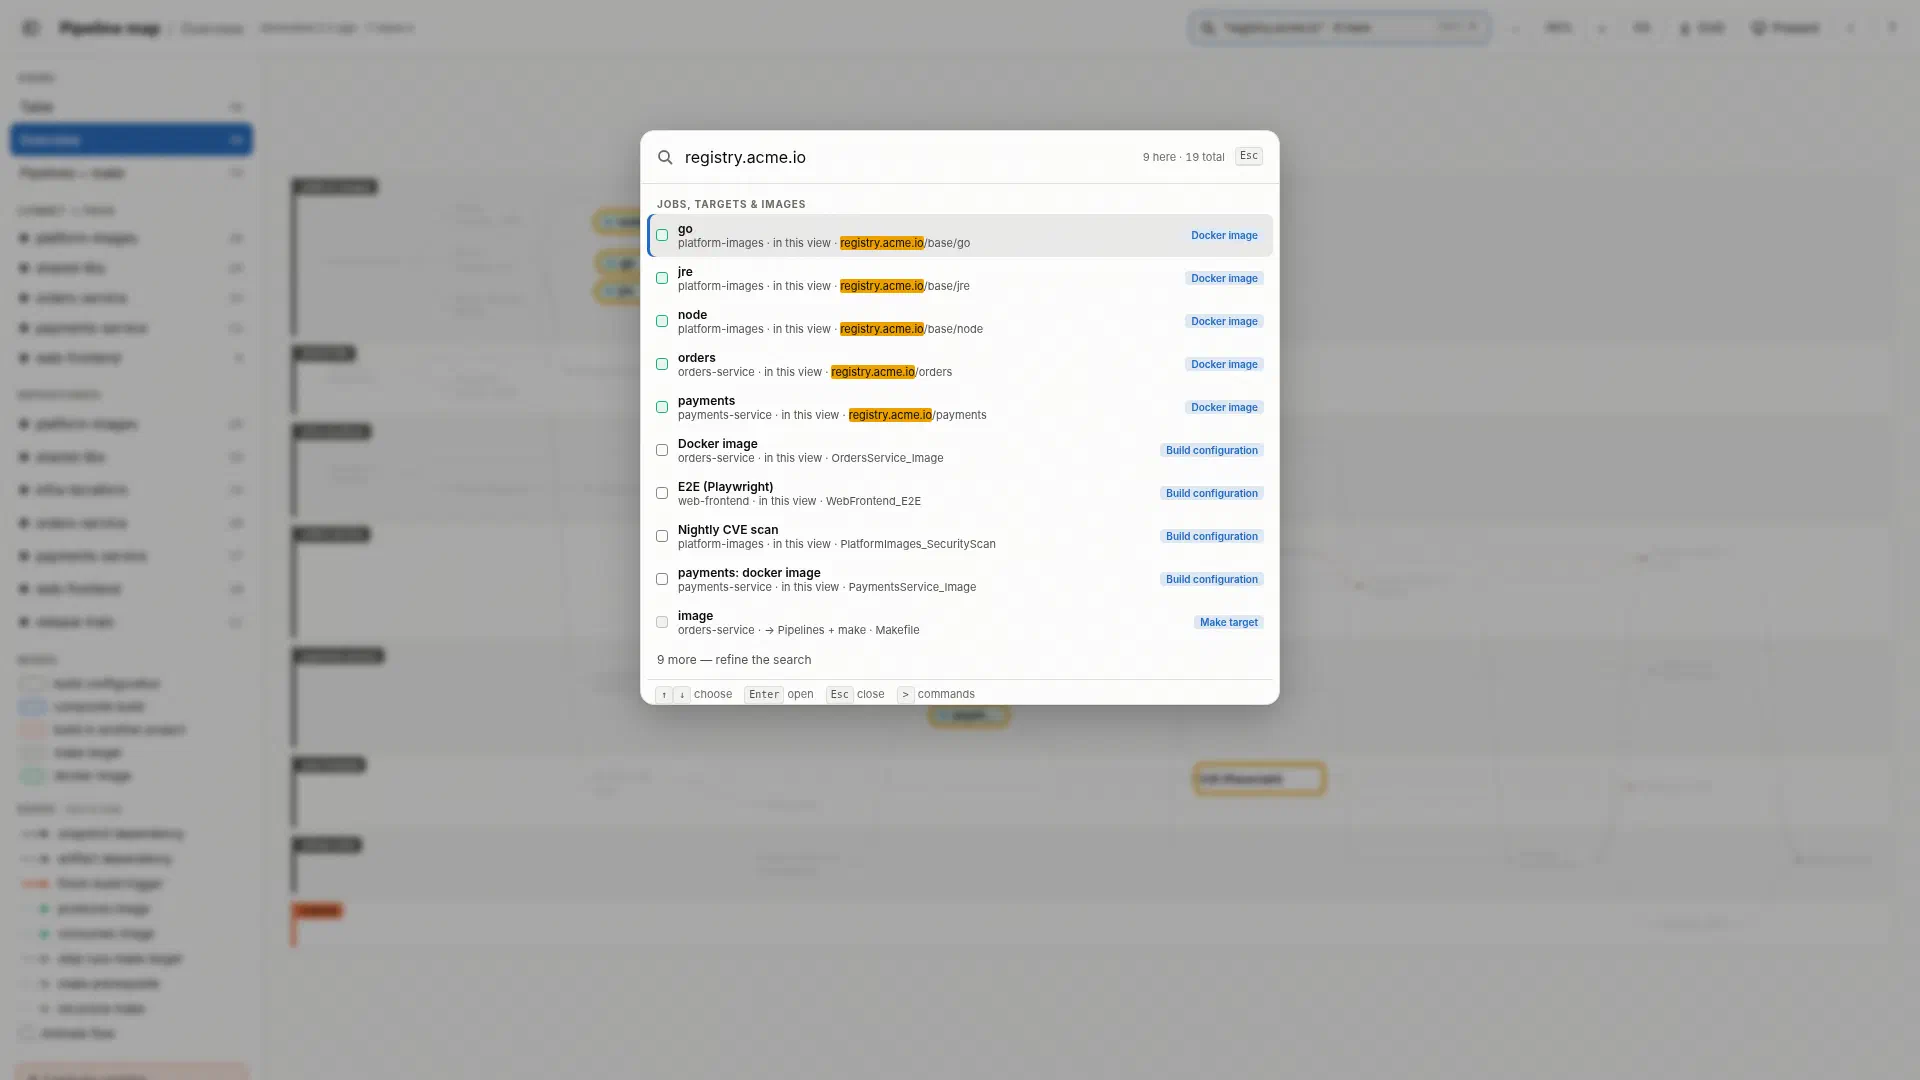Click the WebFrontend_E2E identifier text
The height and width of the screenshot is (1080, 1920).
coord(873,501)
